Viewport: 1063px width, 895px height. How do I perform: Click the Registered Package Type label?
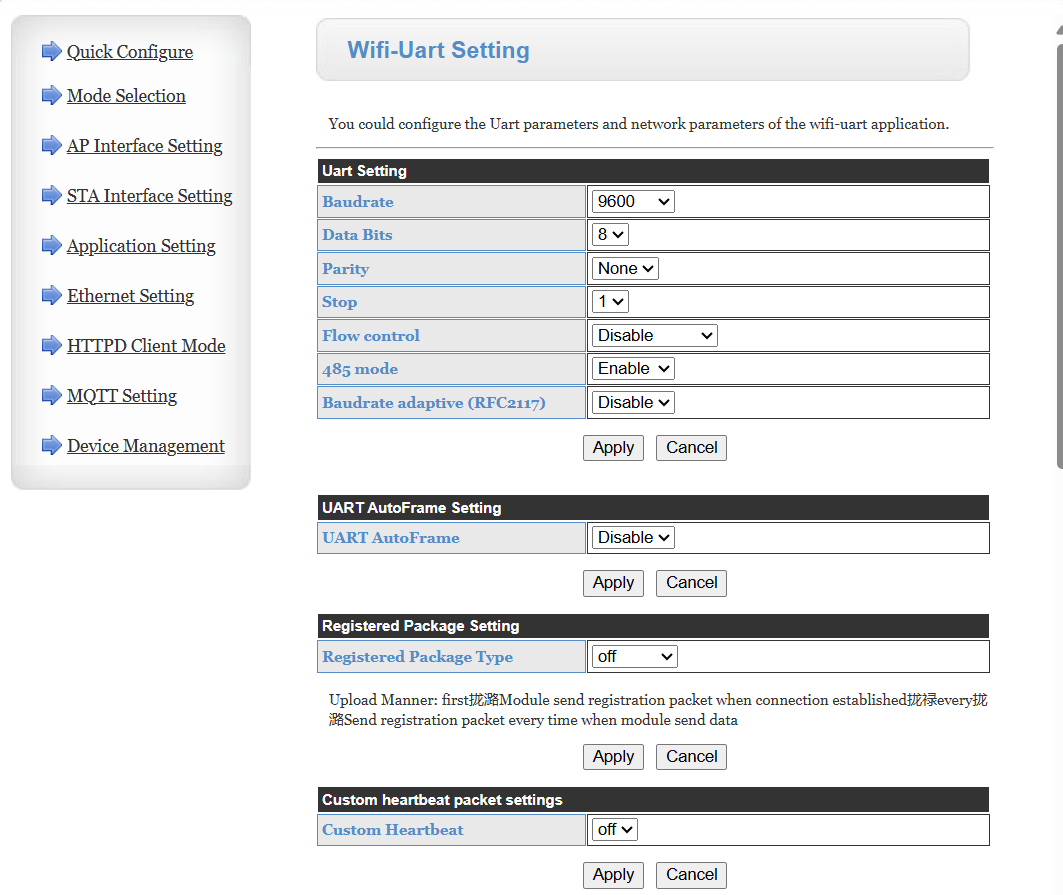coord(417,657)
